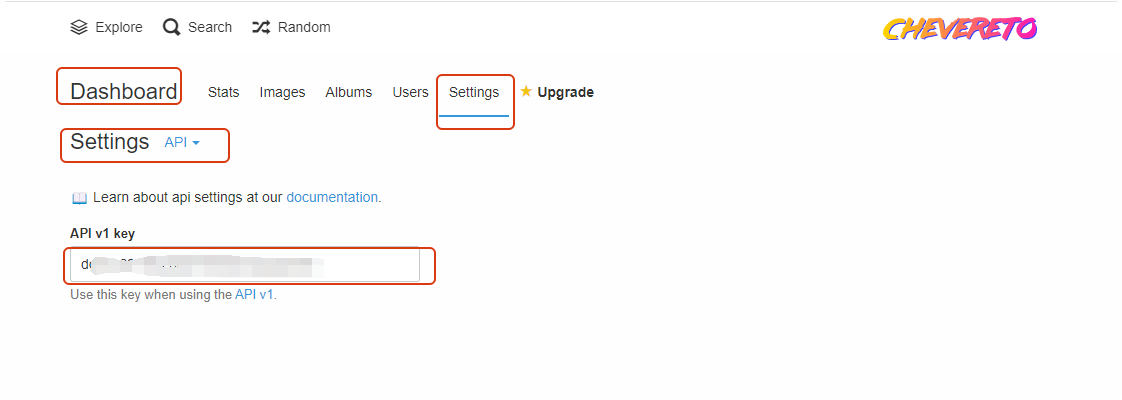Select the Settings tab in the dashboard
Screen dimensions: 1122x400
point(474,92)
